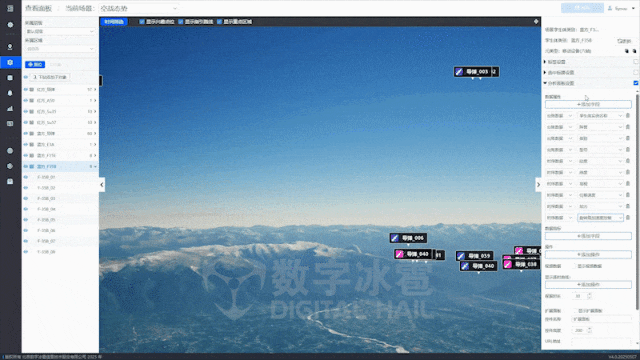Delete the 速度 field row with its trash icon
Screen dimensions: 640x360
coord(628,161)
